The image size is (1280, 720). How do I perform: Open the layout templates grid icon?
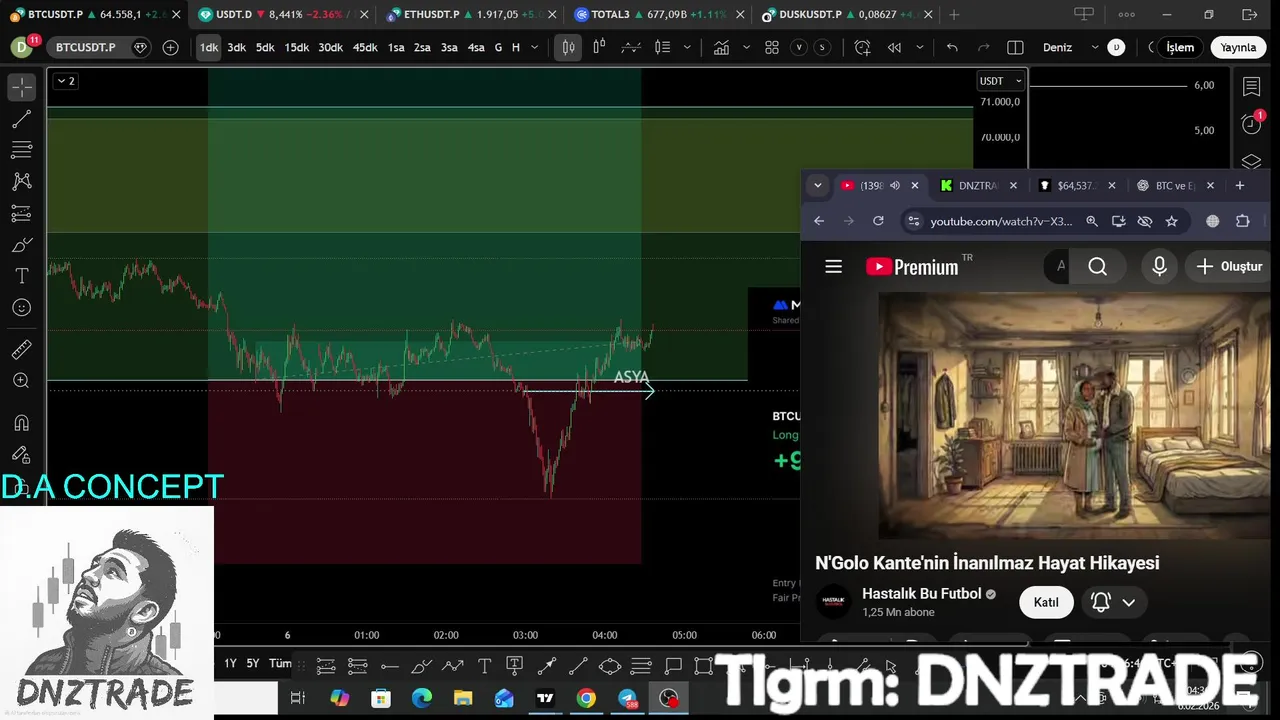(x=772, y=47)
